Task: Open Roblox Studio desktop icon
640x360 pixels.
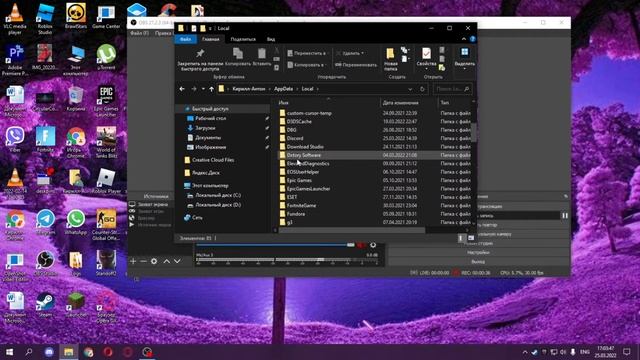Action: coord(45,18)
